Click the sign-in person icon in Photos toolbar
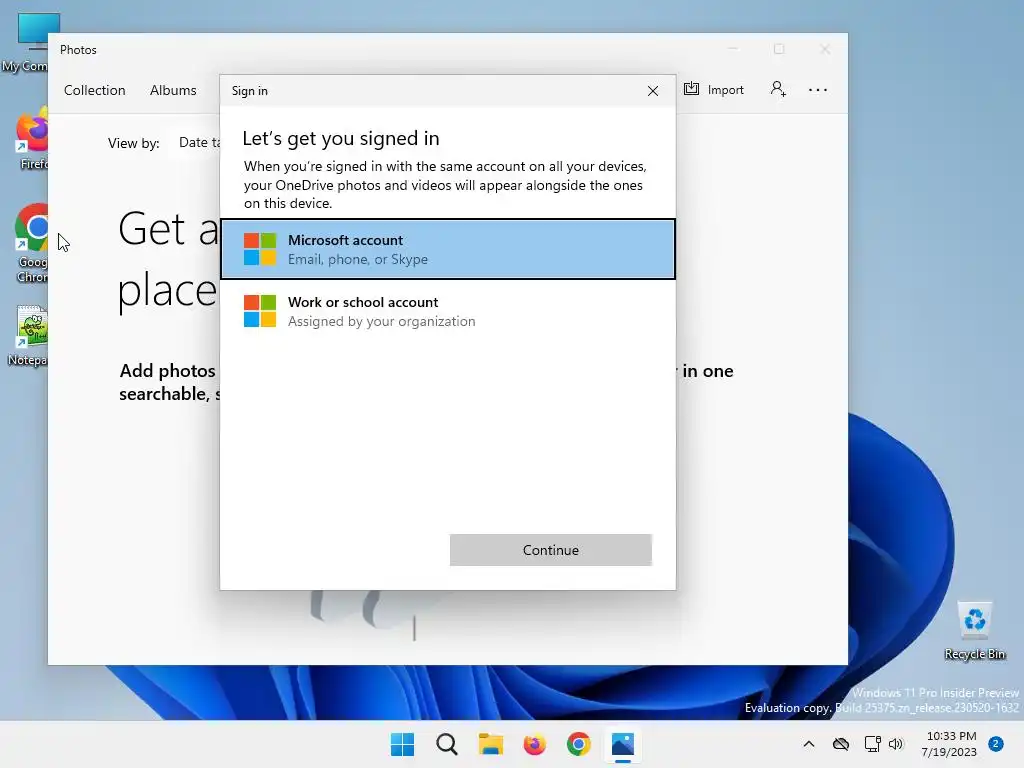This screenshot has height=768, width=1024. pos(778,89)
